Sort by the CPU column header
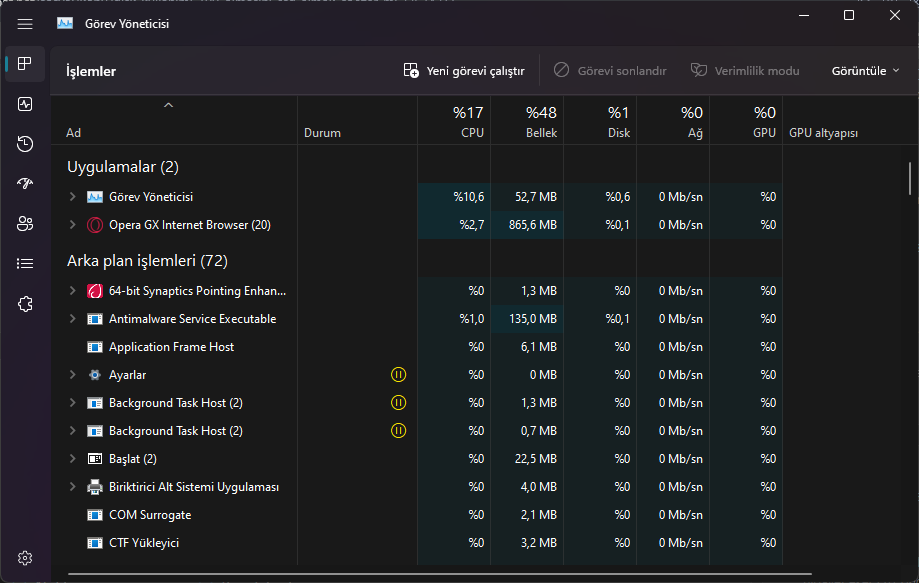The width and height of the screenshot is (919, 583). (x=454, y=121)
